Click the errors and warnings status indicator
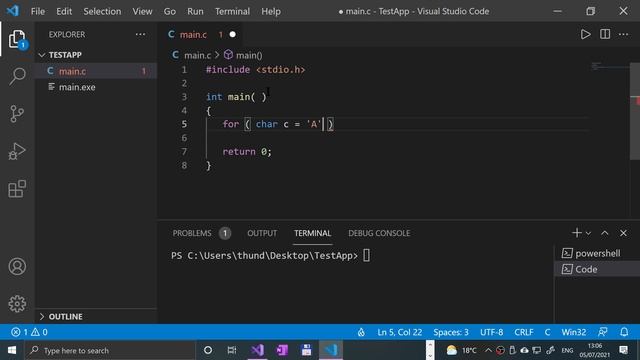640x360 pixels. click(29, 332)
